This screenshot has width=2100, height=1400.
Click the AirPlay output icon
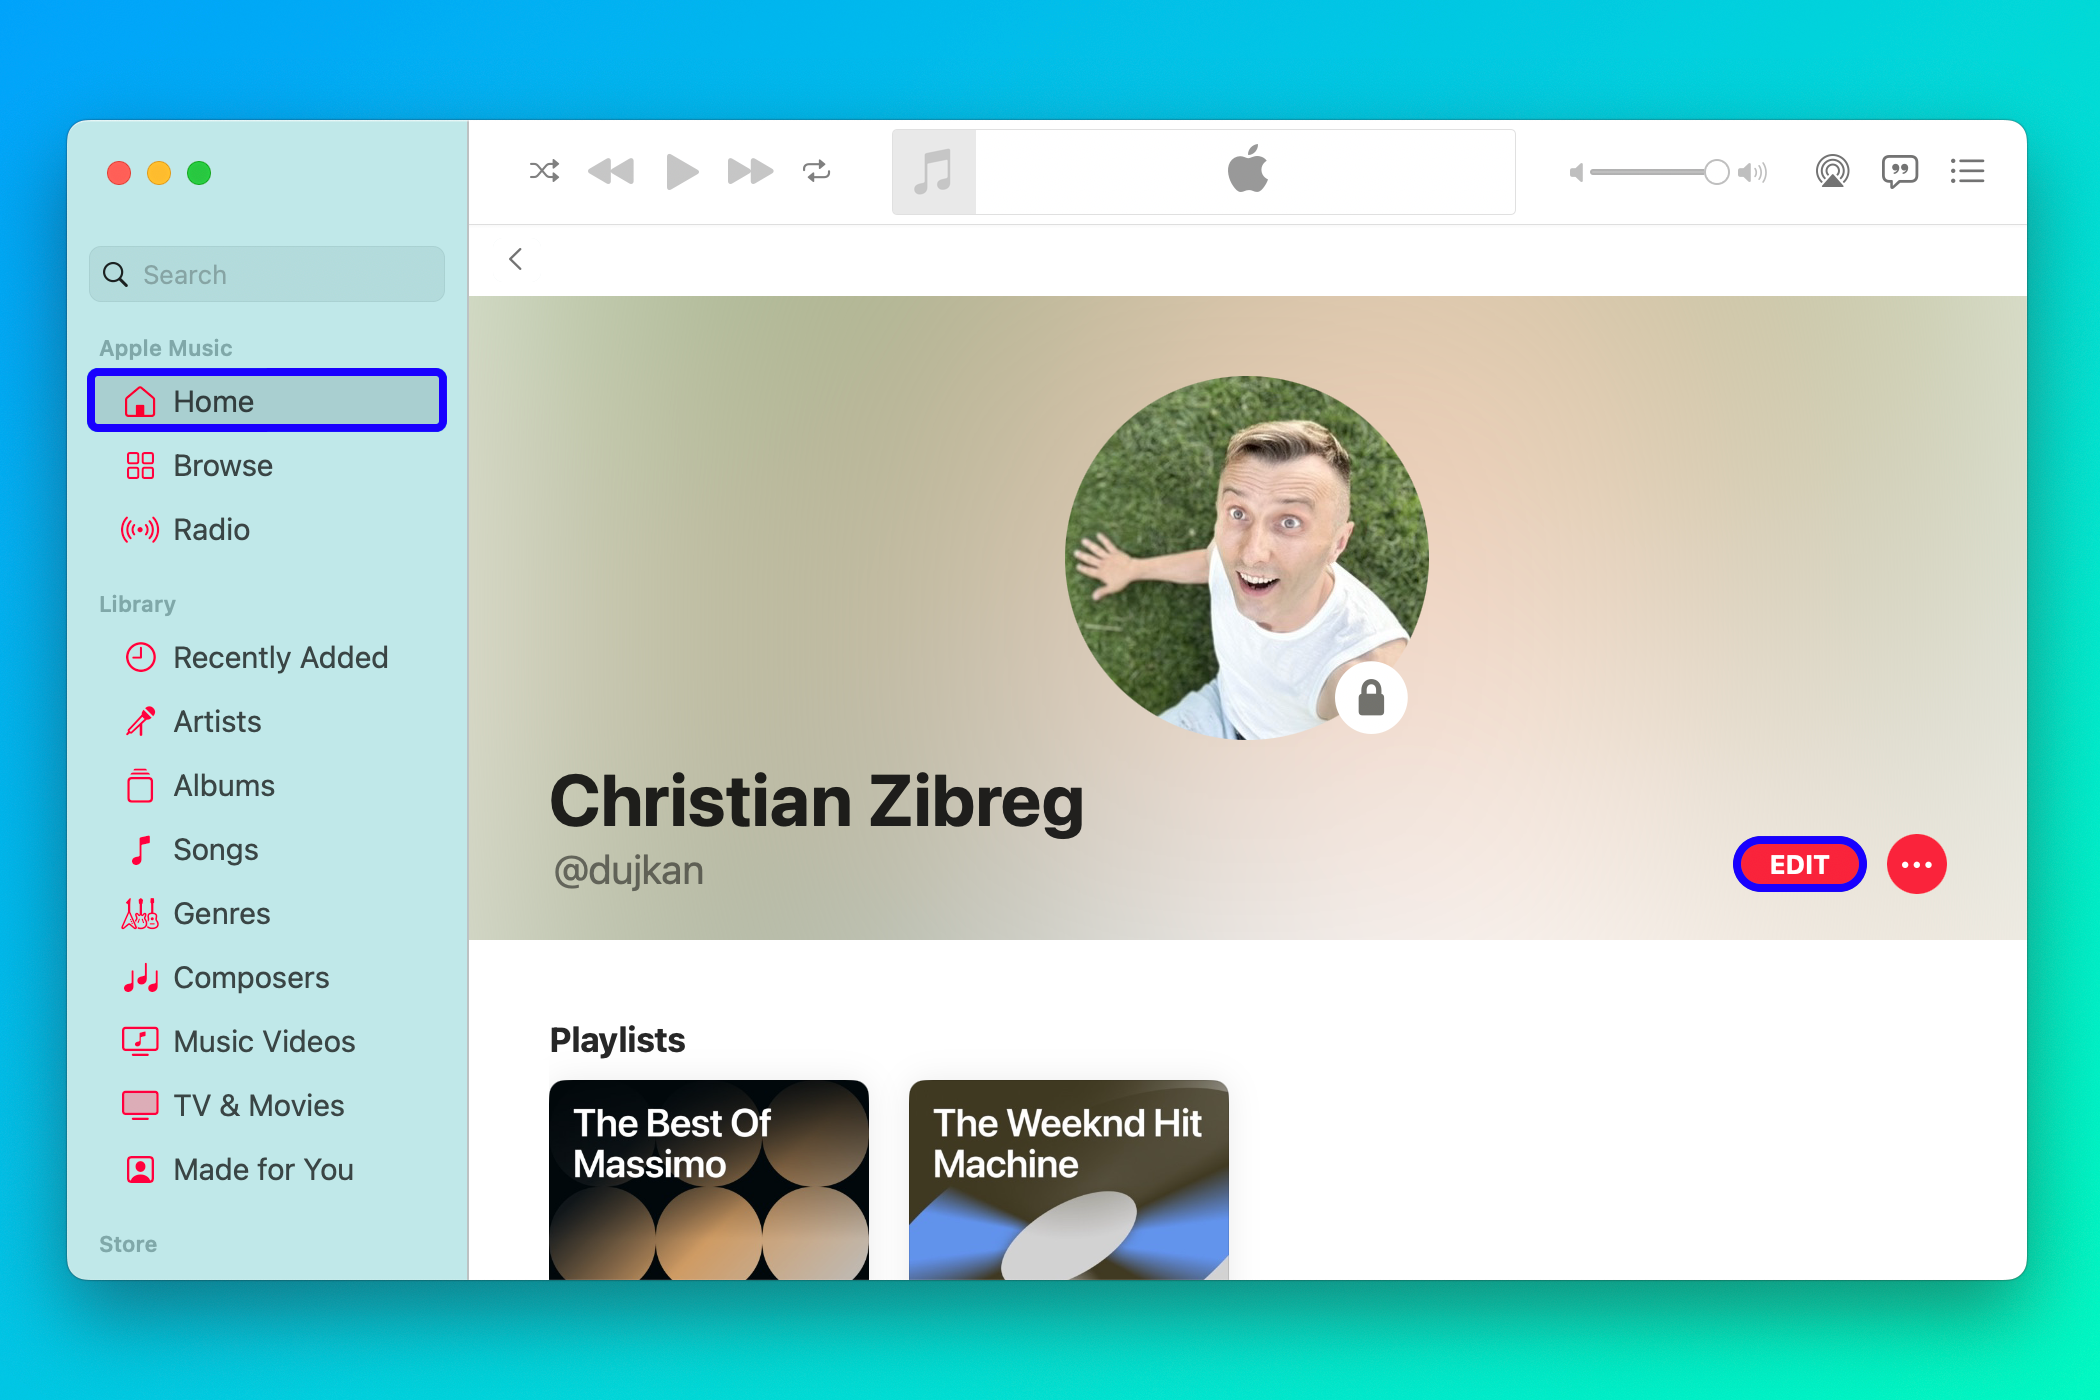pyautogui.click(x=1831, y=172)
